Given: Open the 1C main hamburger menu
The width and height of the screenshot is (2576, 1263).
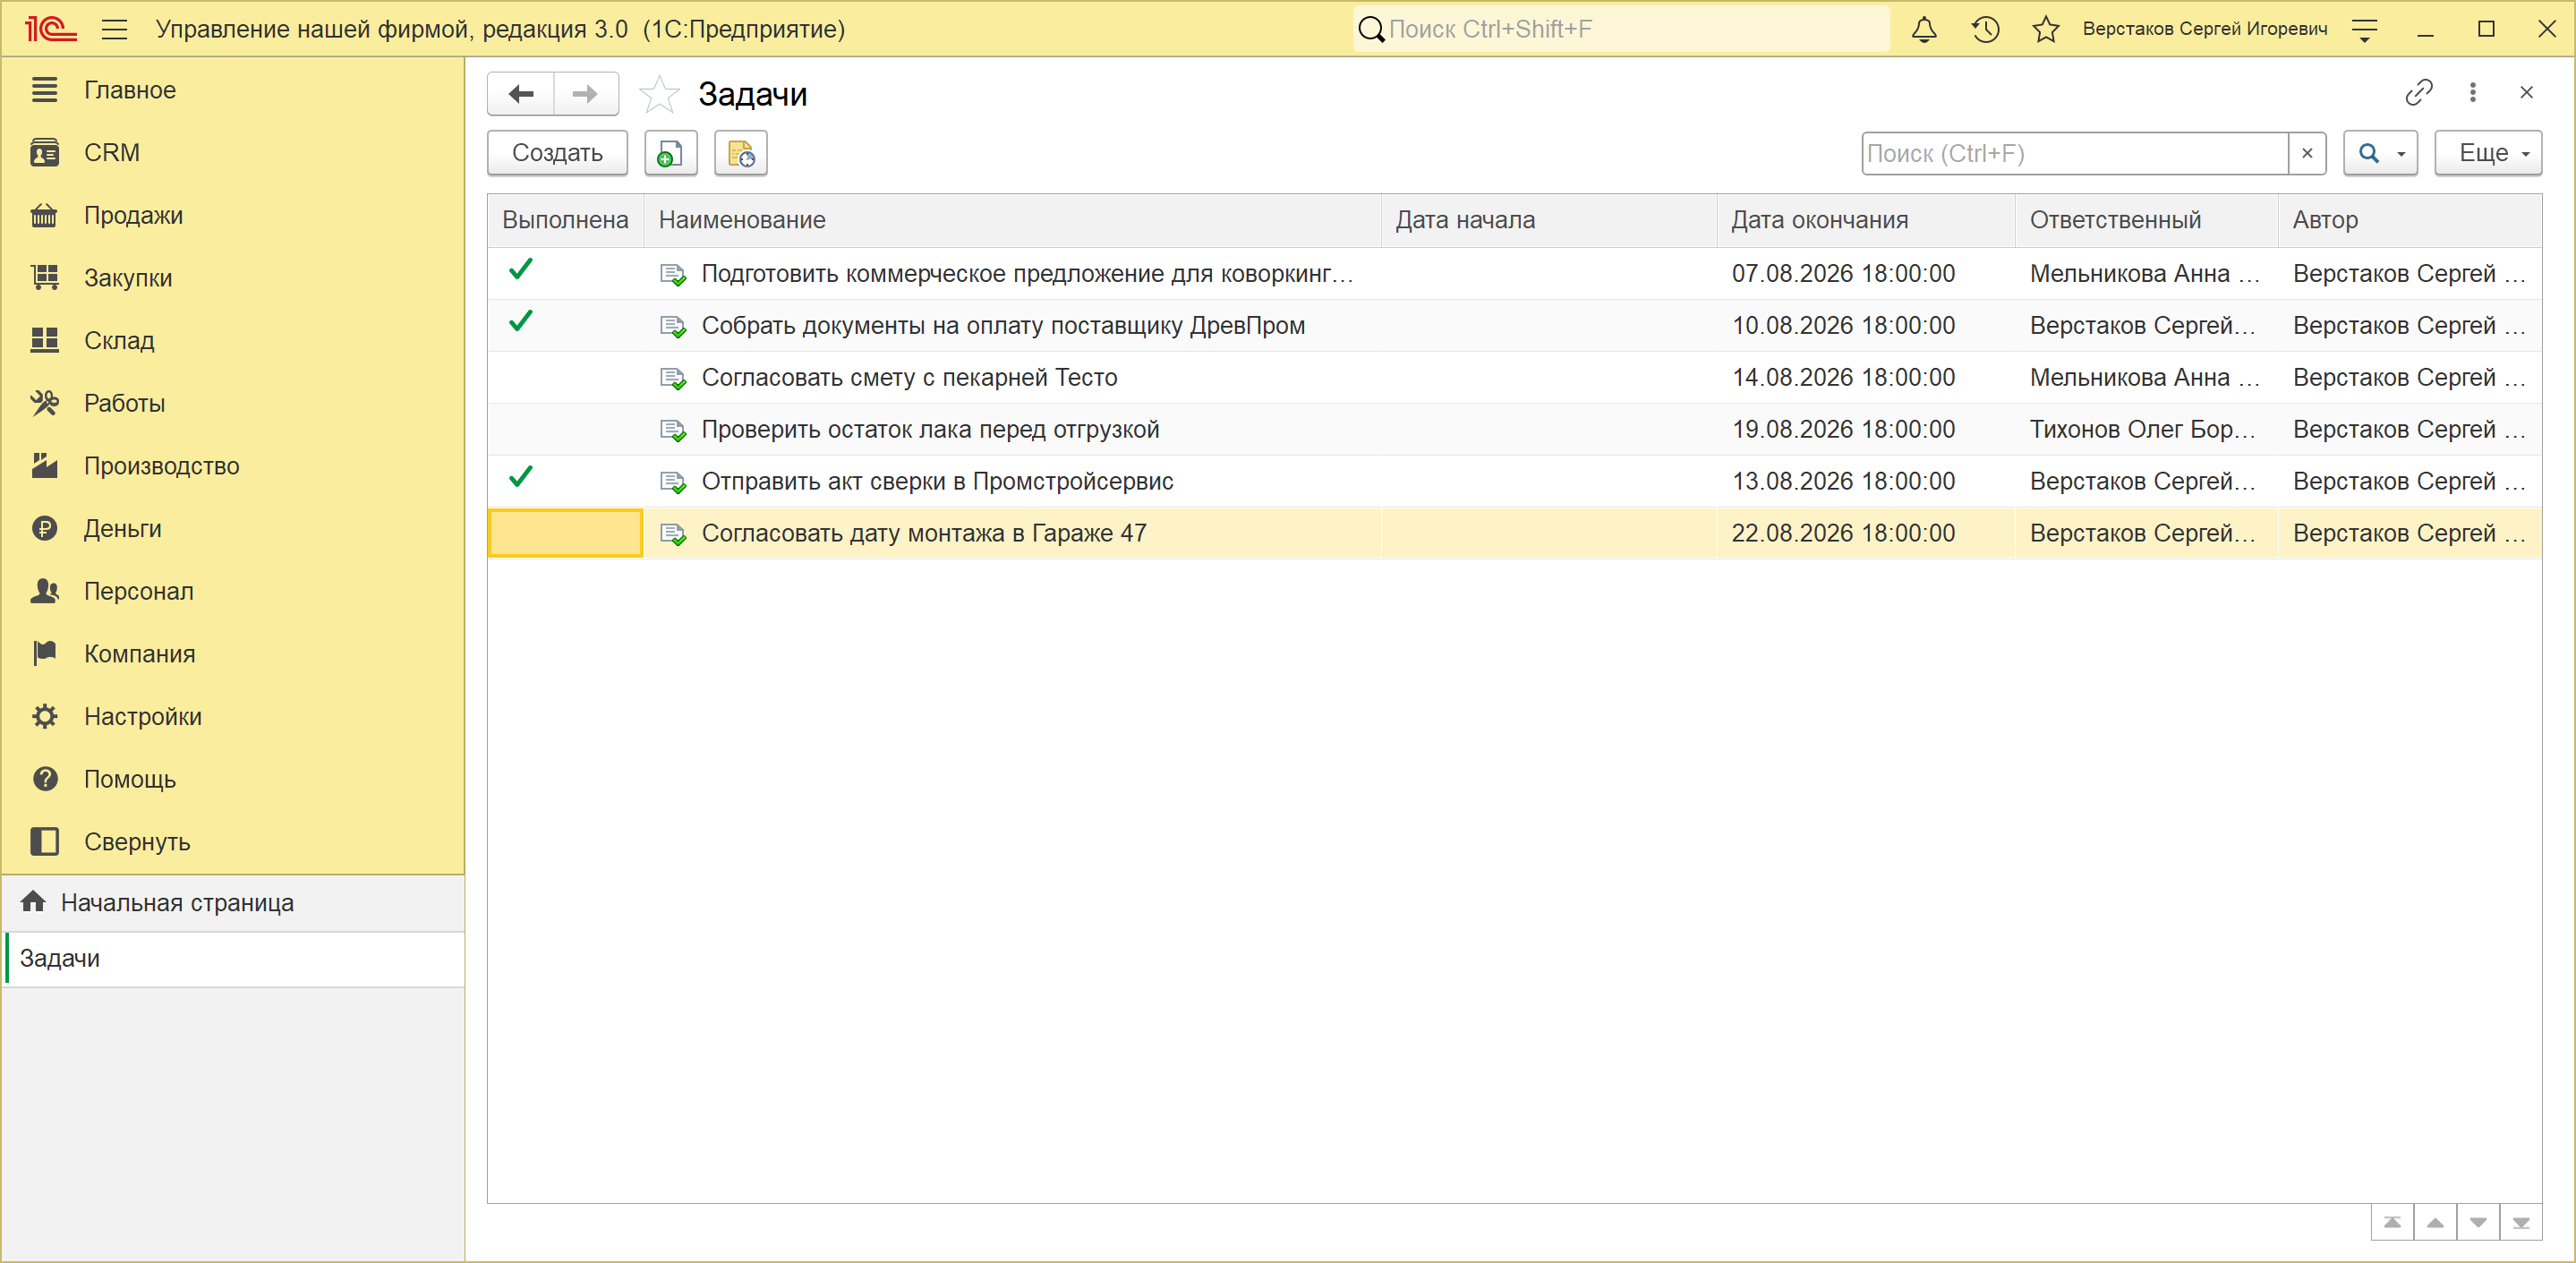Looking at the screenshot, I should (115, 29).
